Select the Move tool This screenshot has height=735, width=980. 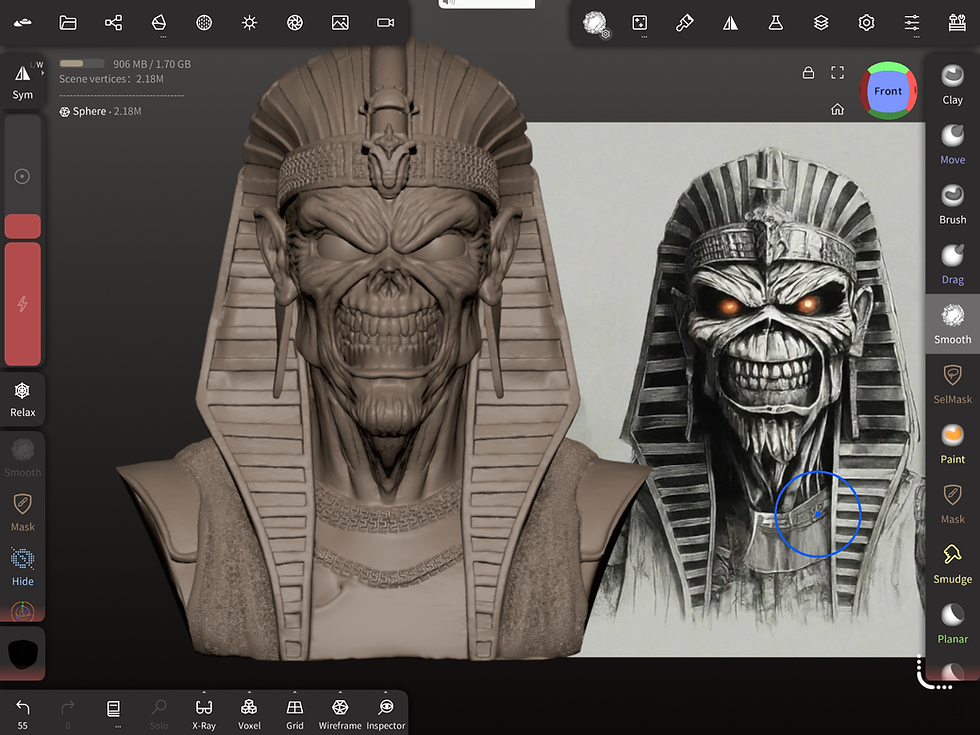point(952,143)
